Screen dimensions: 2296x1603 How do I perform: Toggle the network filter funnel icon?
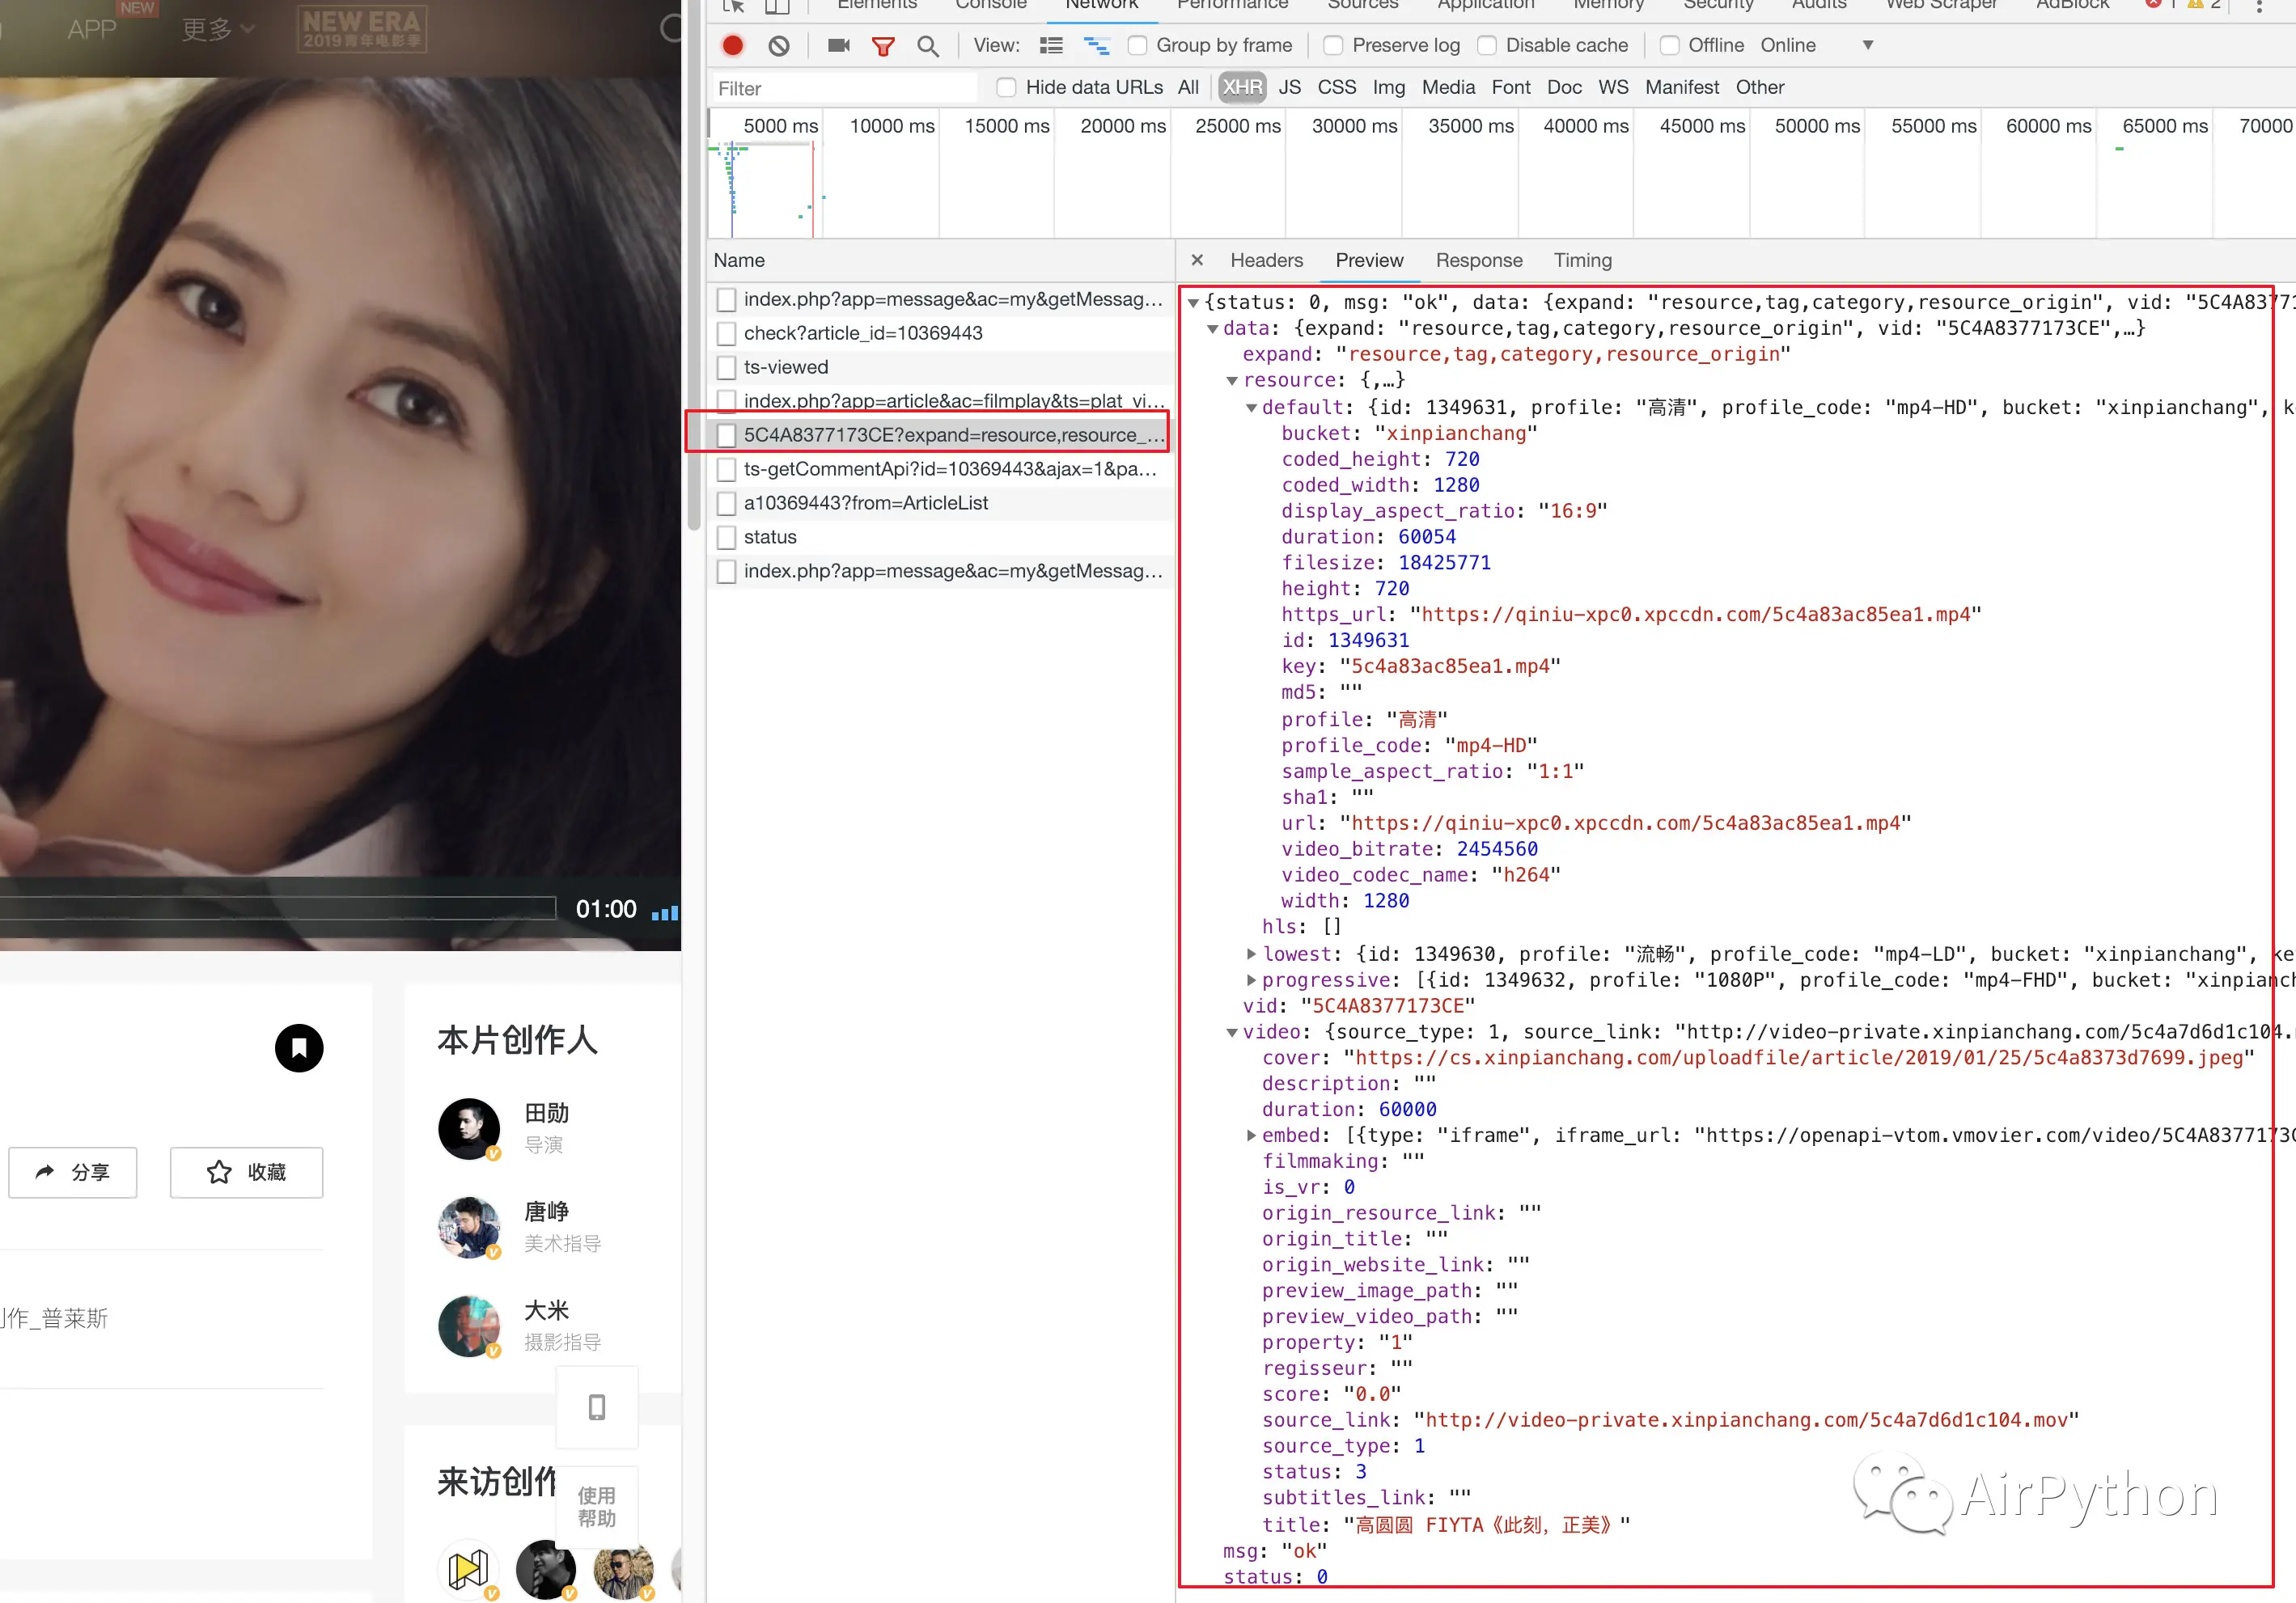coord(882,46)
